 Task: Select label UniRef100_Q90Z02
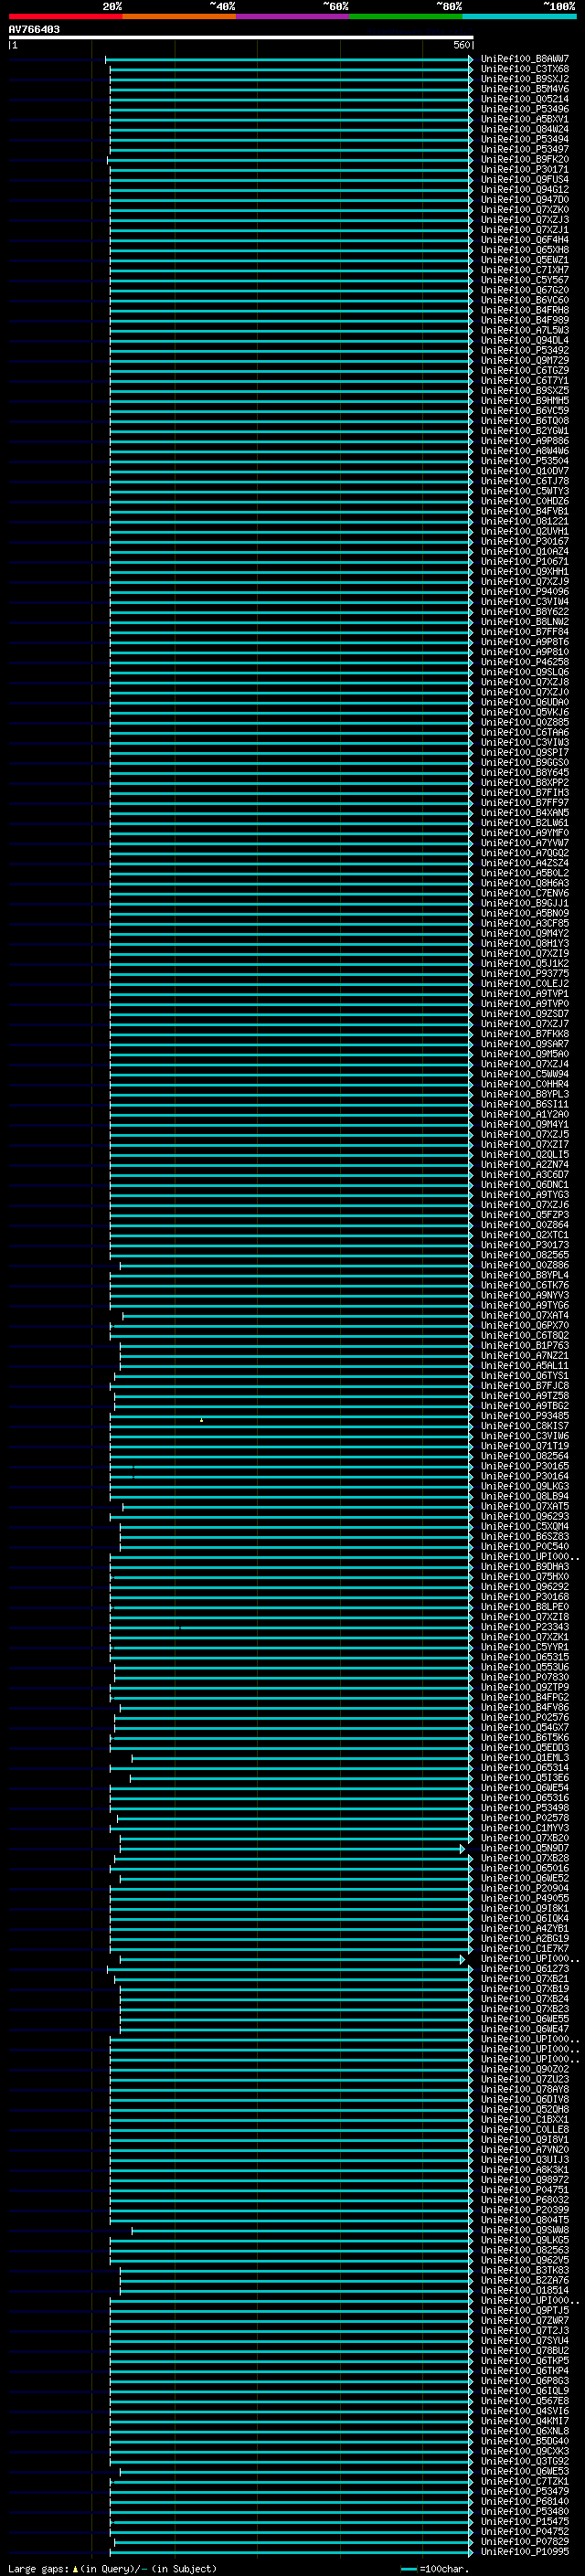[x=525, y=2069]
